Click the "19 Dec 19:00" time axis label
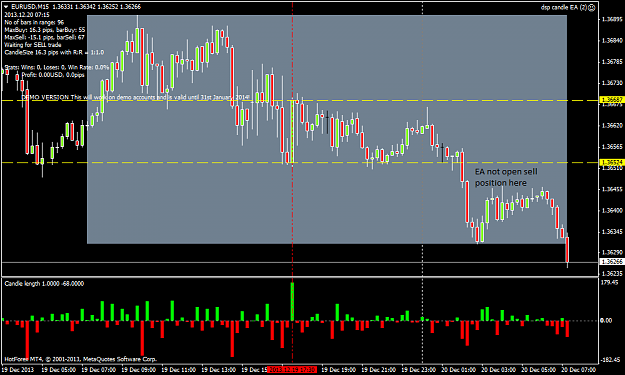Viewport: 625px width, 375px height. pyautogui.click(x=338, y=370)
